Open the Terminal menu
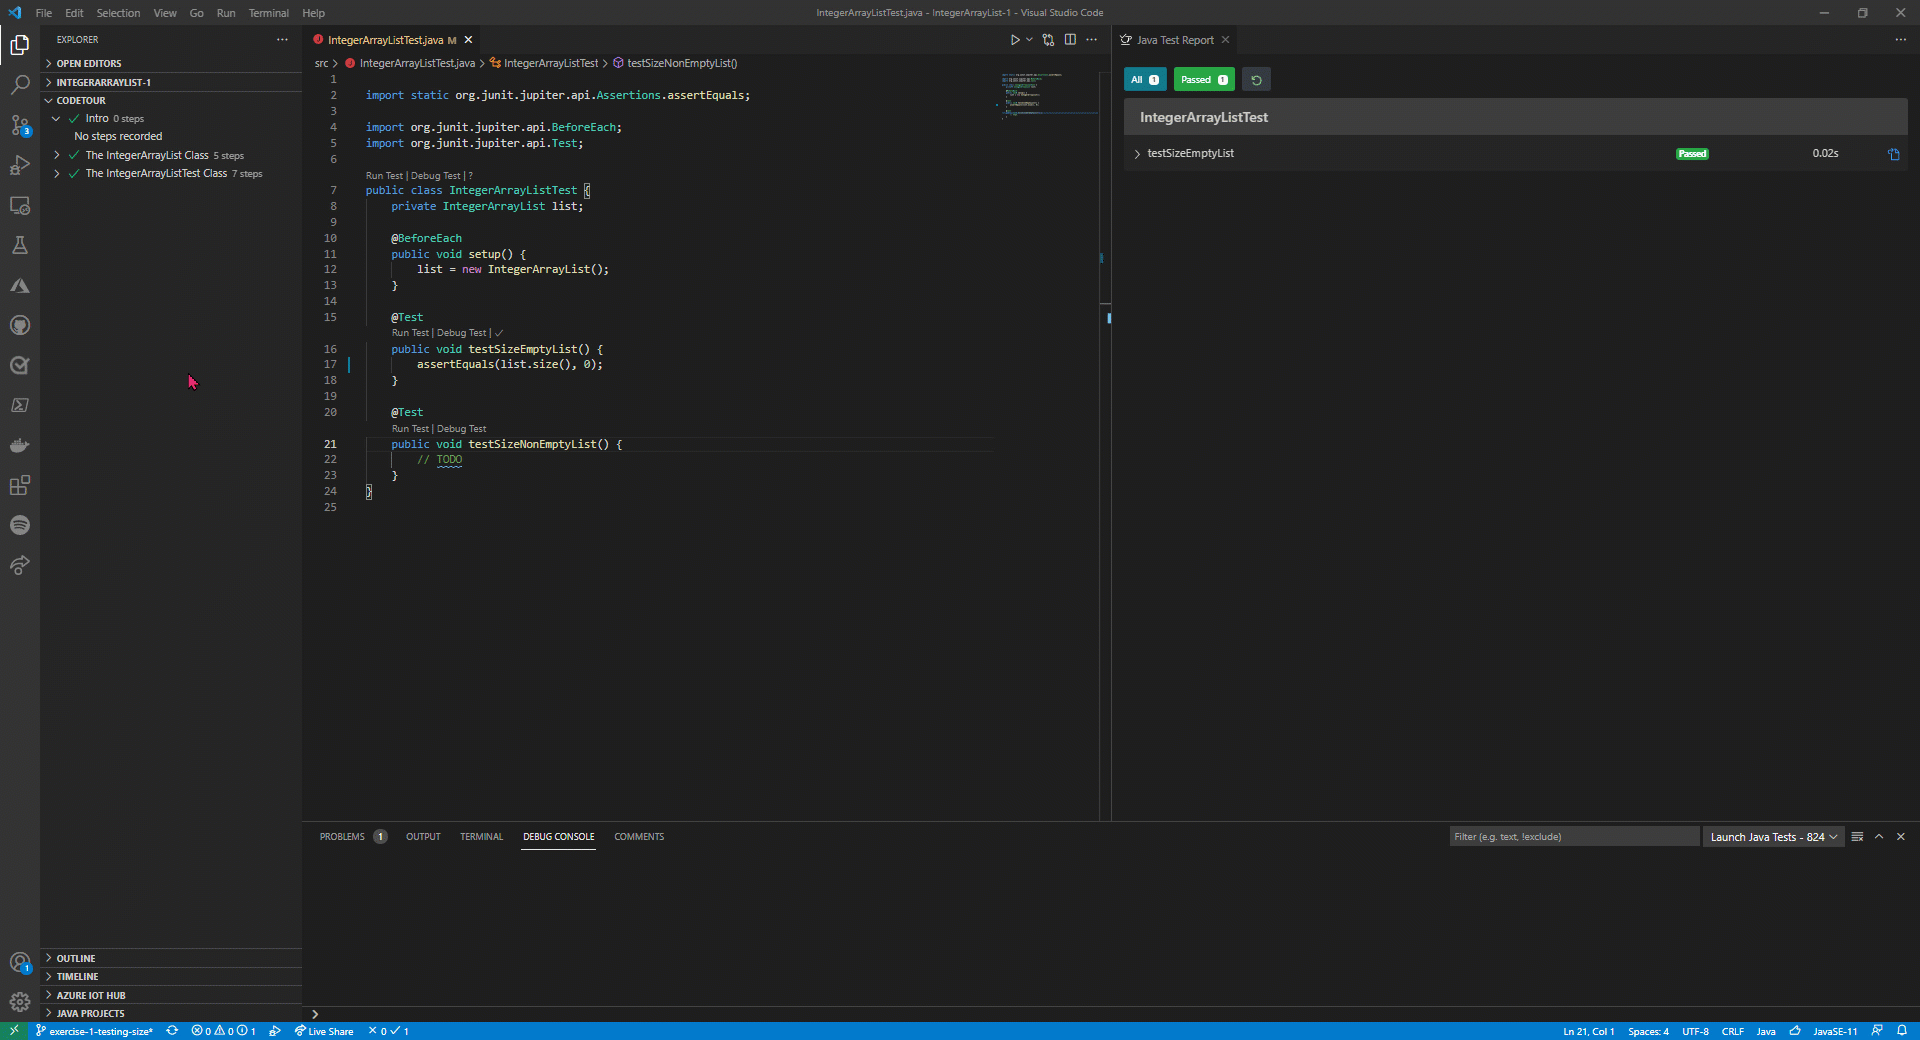 click(267, 13)
